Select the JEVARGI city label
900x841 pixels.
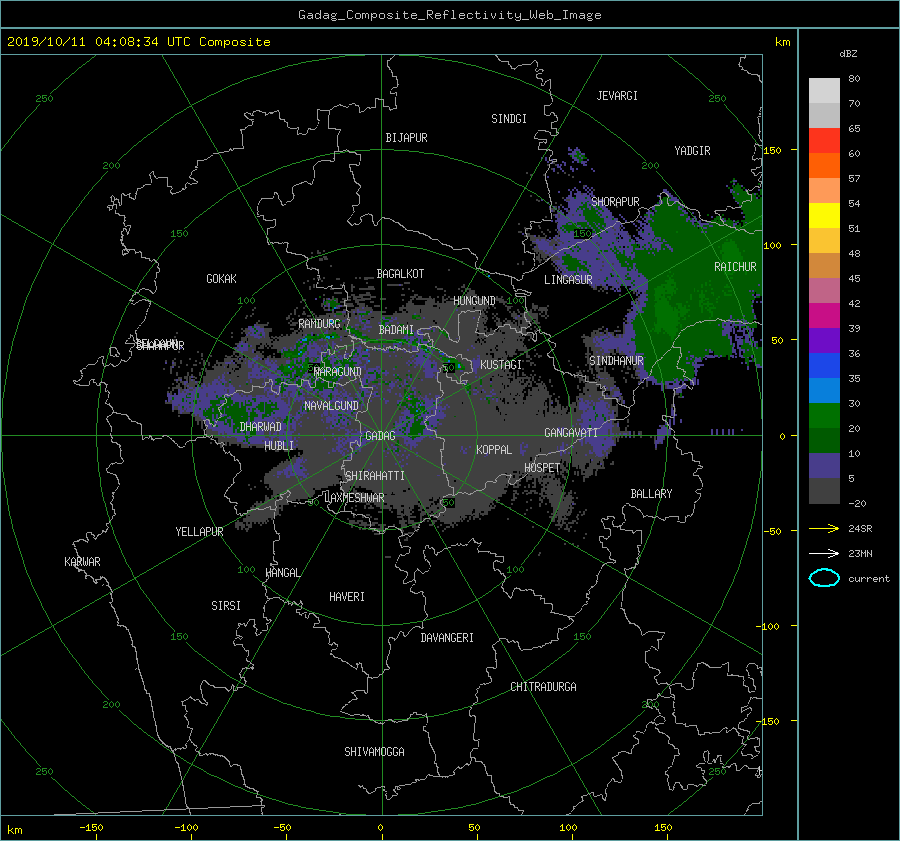[617, 96]
